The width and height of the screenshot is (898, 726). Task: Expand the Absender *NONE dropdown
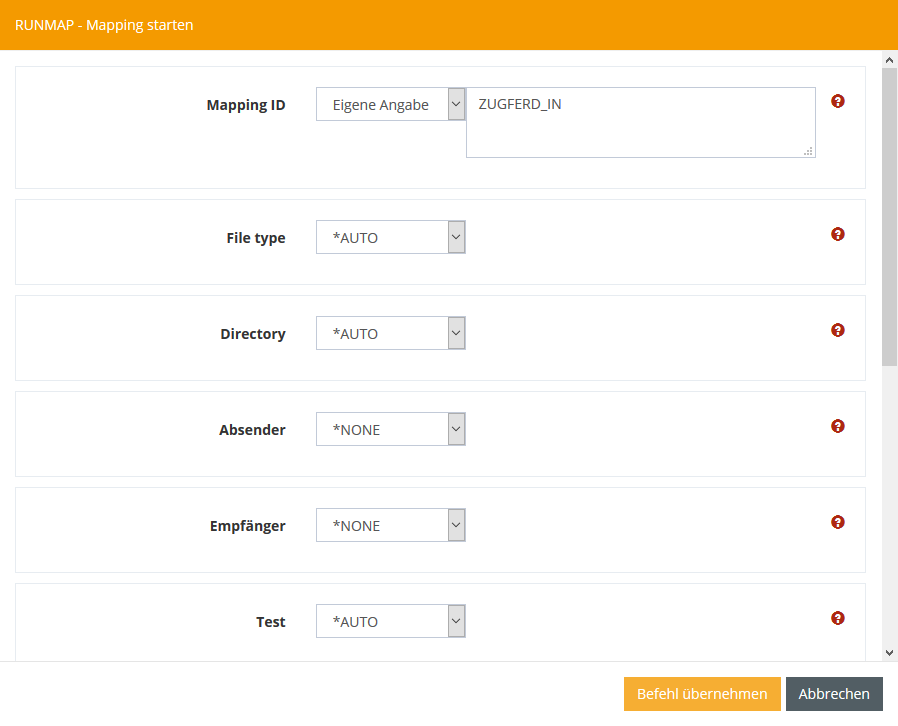390,430
